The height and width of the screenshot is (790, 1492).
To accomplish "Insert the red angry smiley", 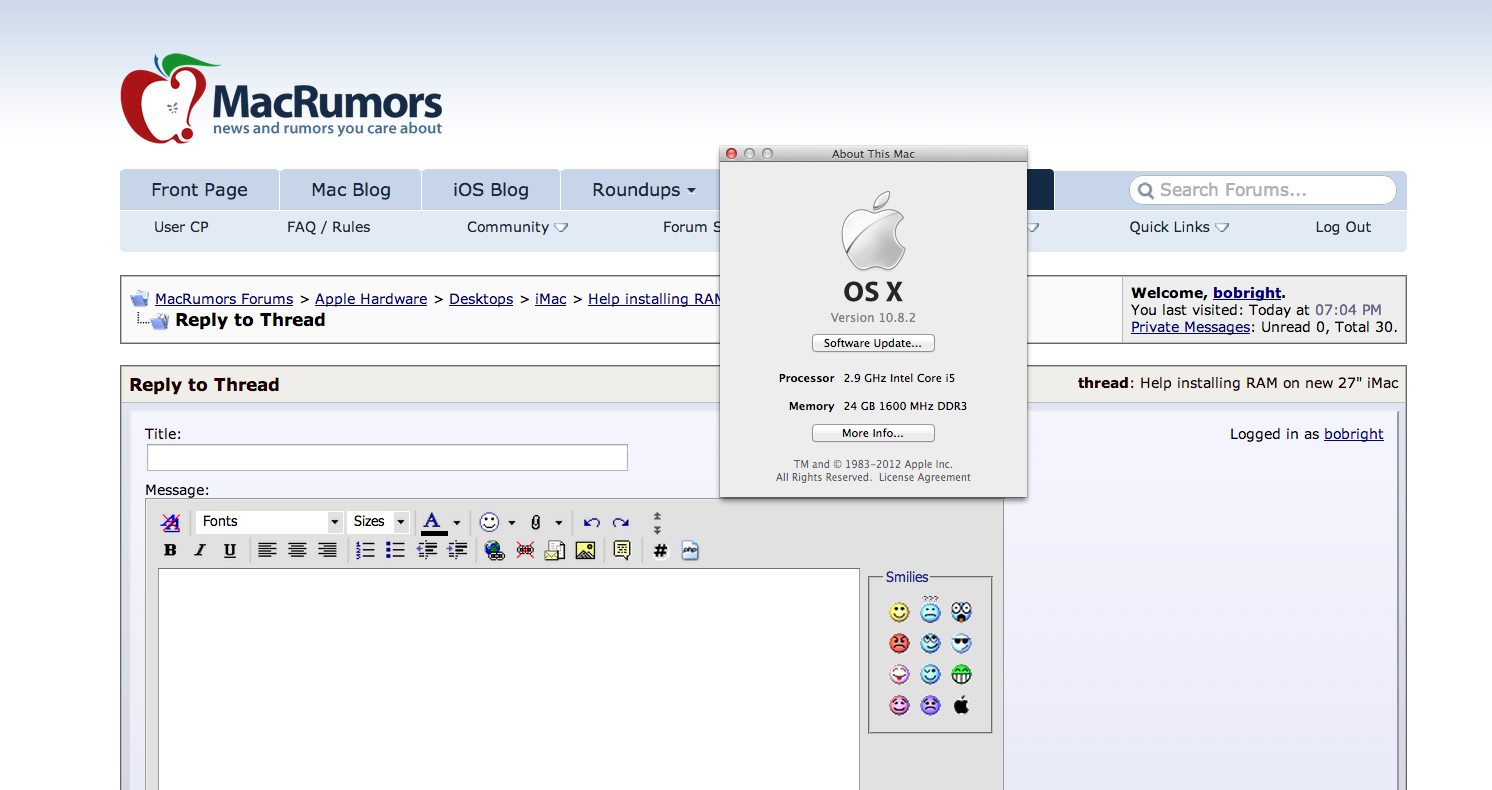I will tap(899, 643).
